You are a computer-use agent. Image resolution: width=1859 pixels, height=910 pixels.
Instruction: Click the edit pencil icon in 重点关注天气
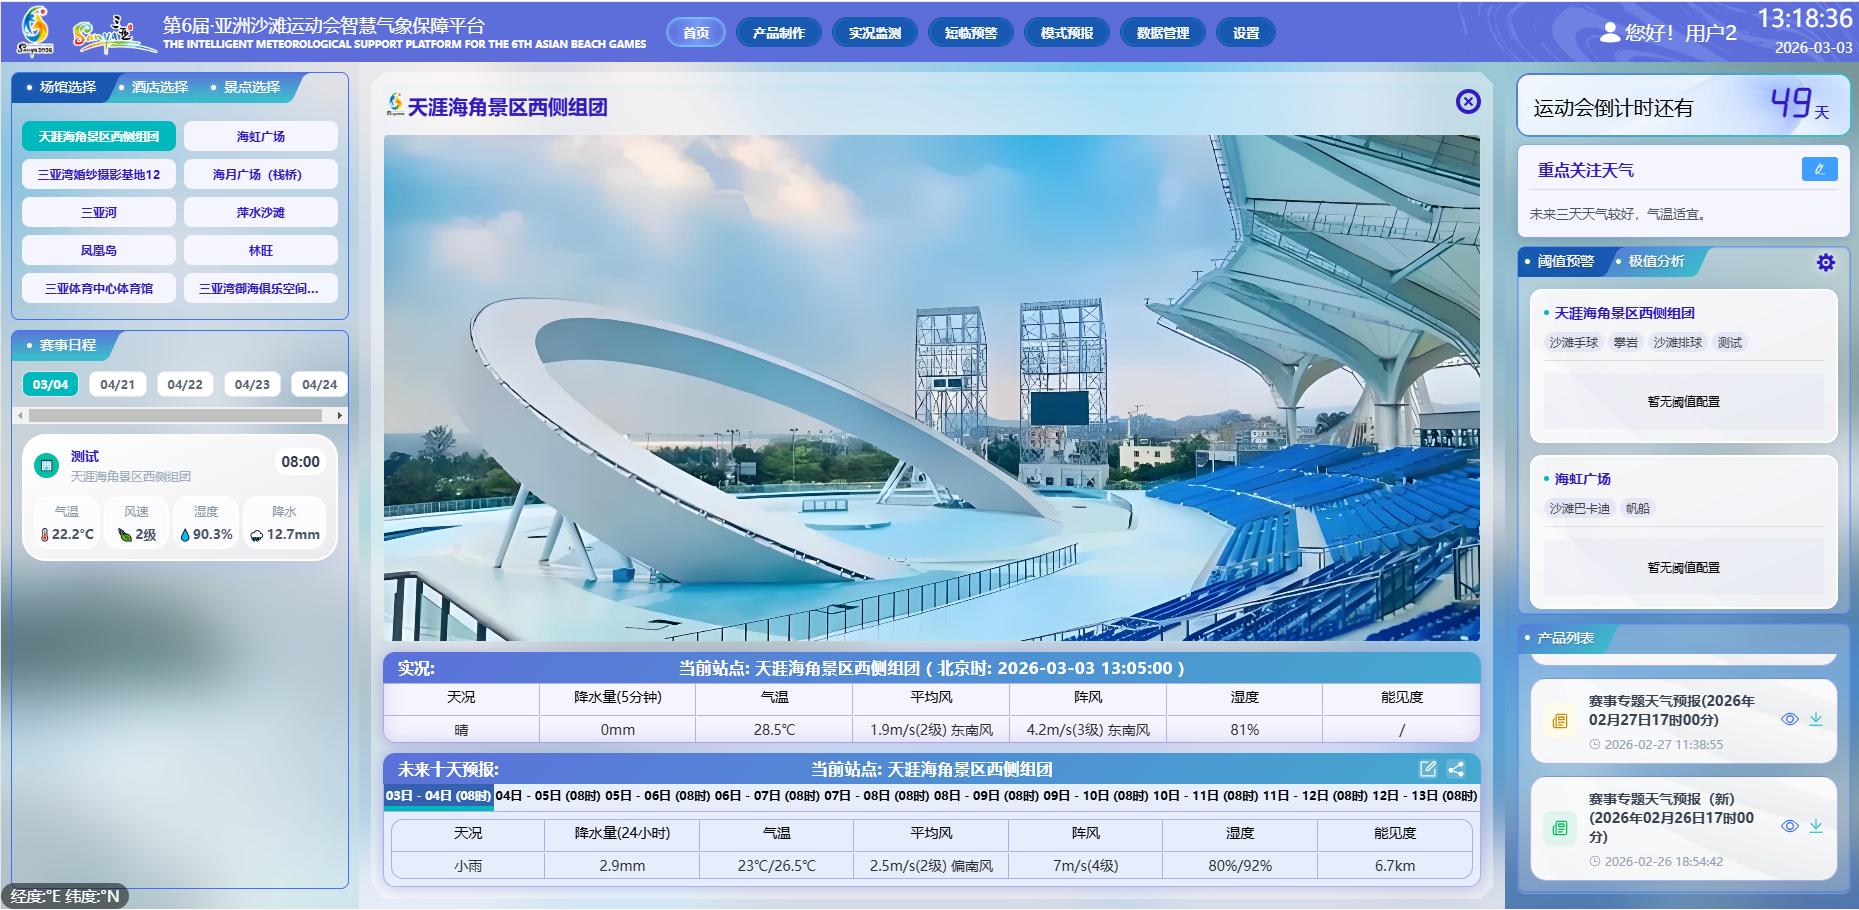(x=1819, y=169)
